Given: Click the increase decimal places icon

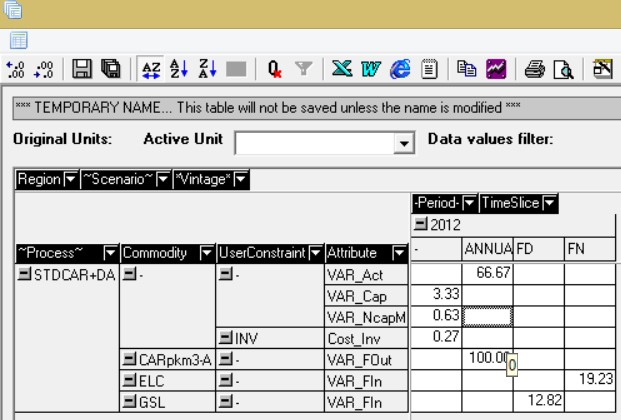Looking at the screenshot, I should [15, 69].
